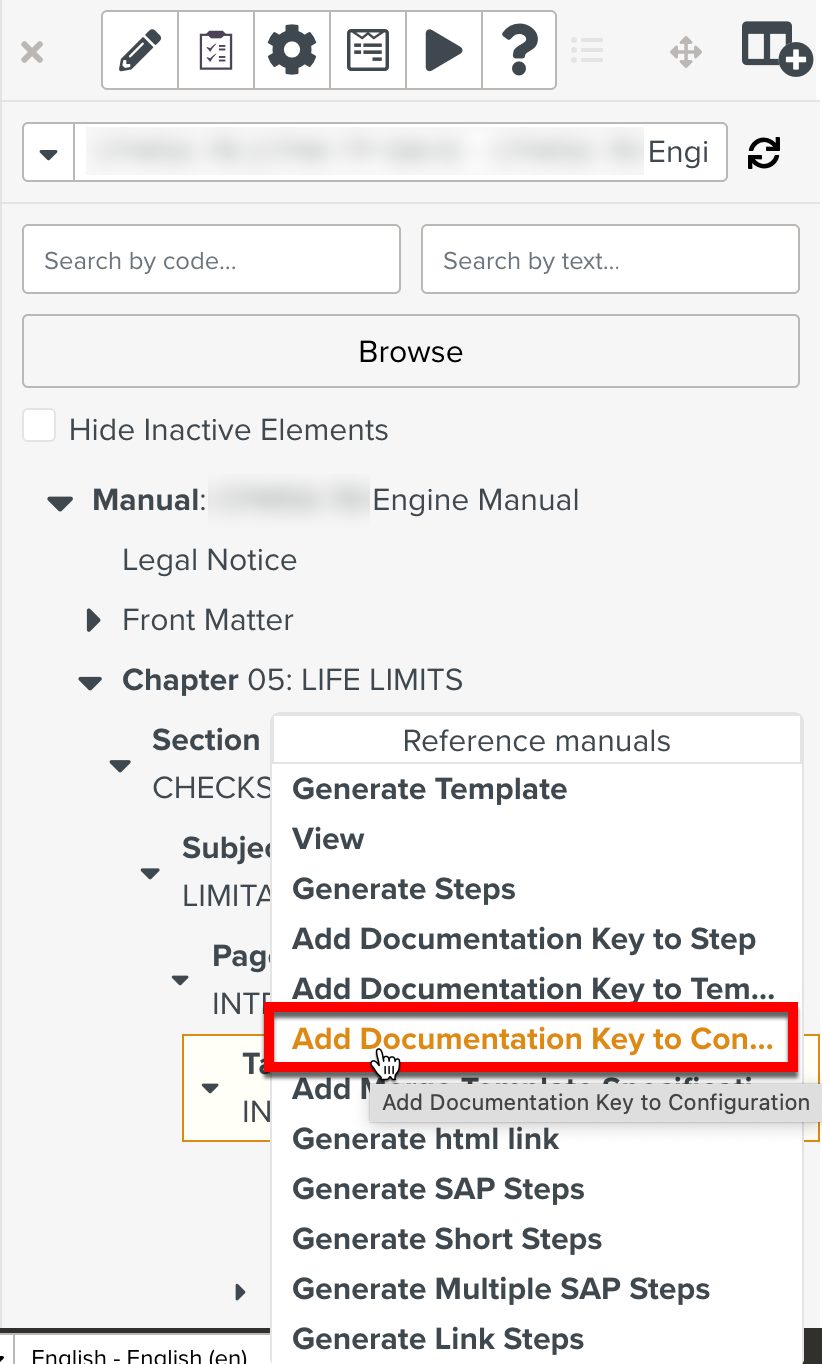Expand the Front Matter tree item
Screen dimensions: 822x1364
coord(91,621)
